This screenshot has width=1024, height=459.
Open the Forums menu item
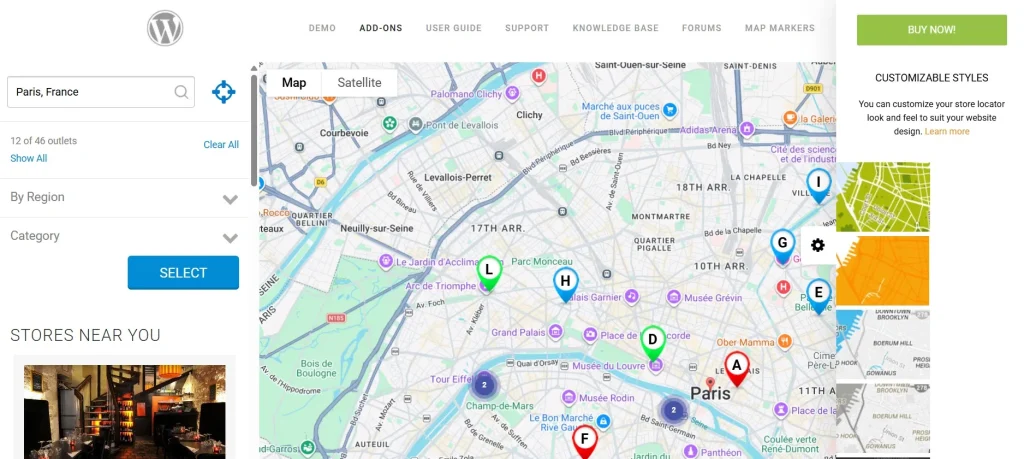click(x=701, y=28)
